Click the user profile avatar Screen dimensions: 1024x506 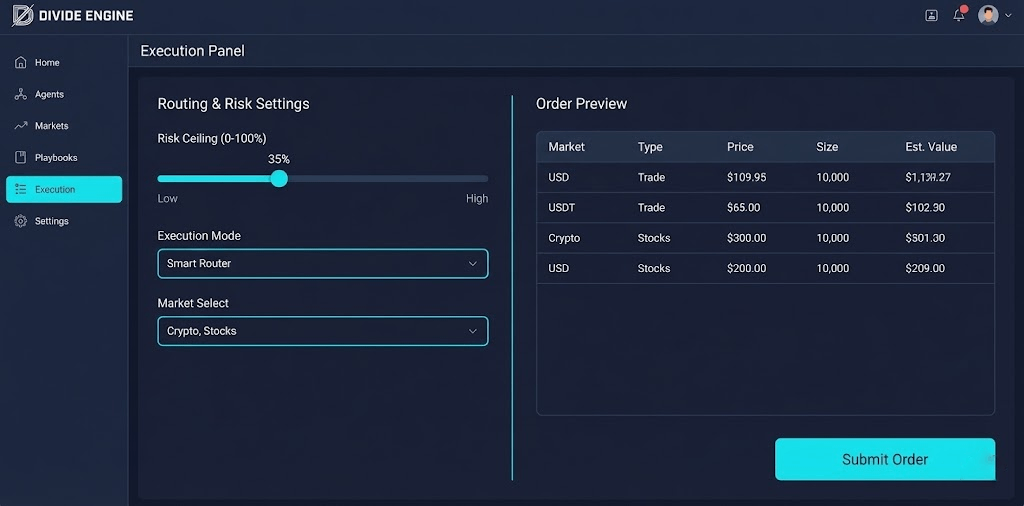point(987,15)
